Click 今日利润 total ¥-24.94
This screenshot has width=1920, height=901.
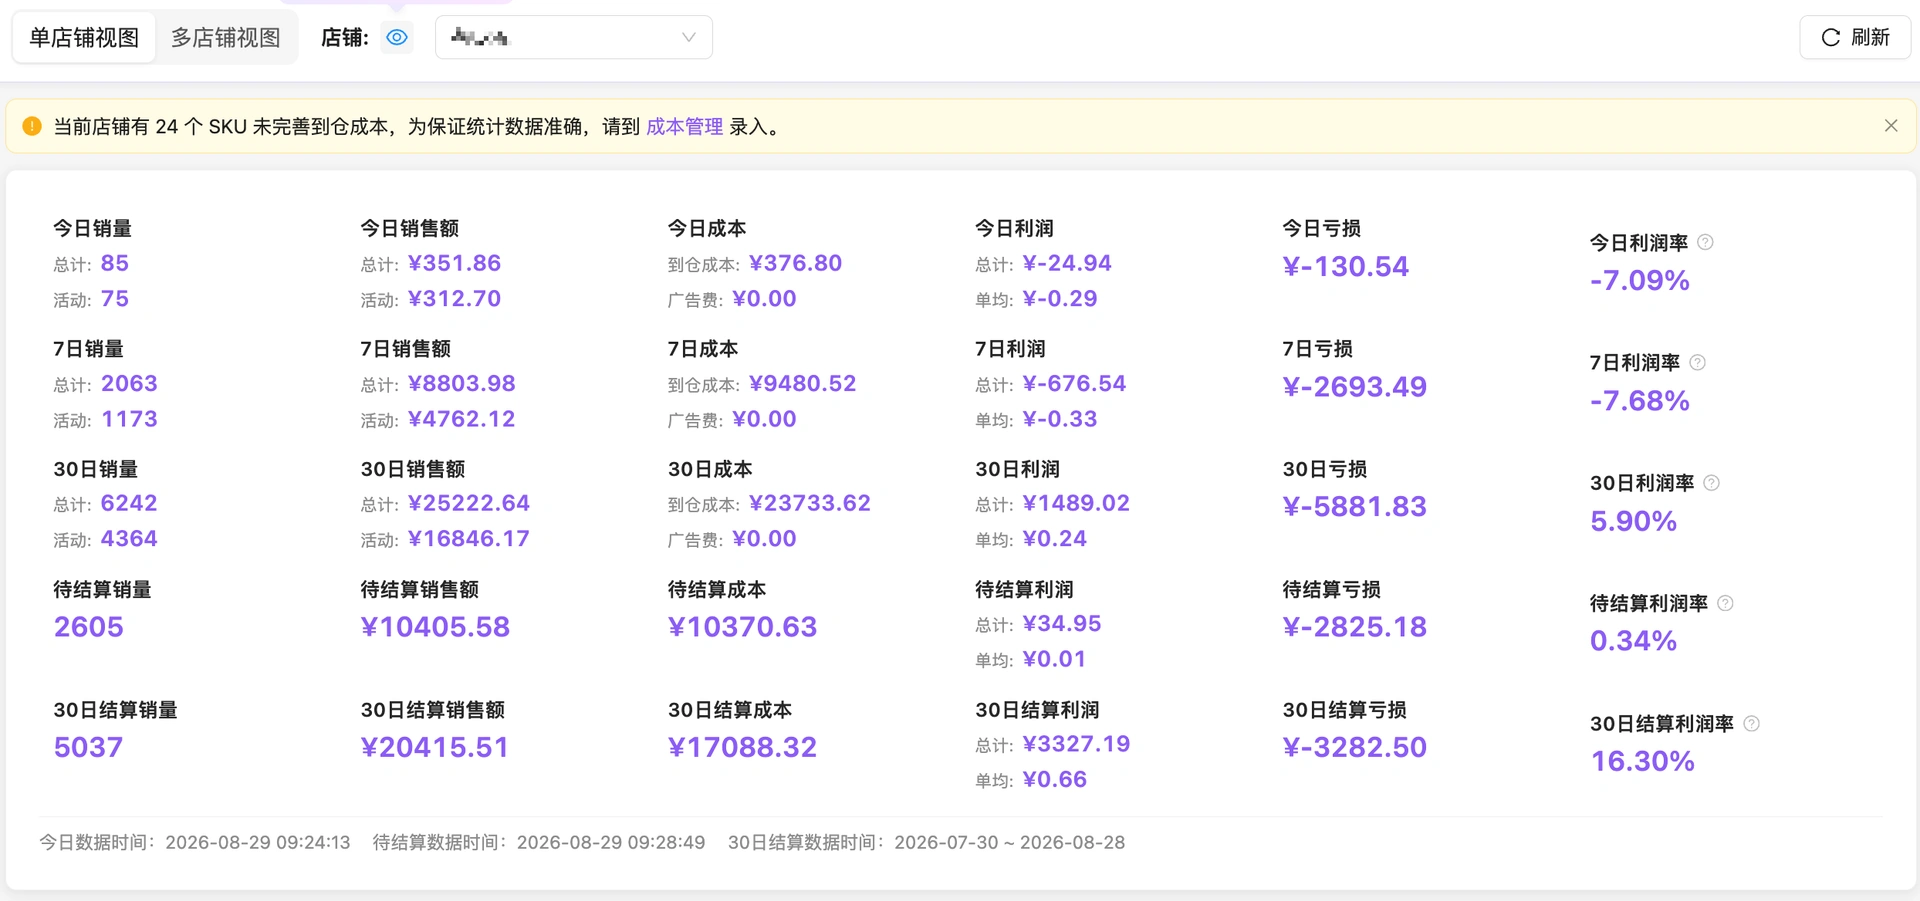[1067, 263]
